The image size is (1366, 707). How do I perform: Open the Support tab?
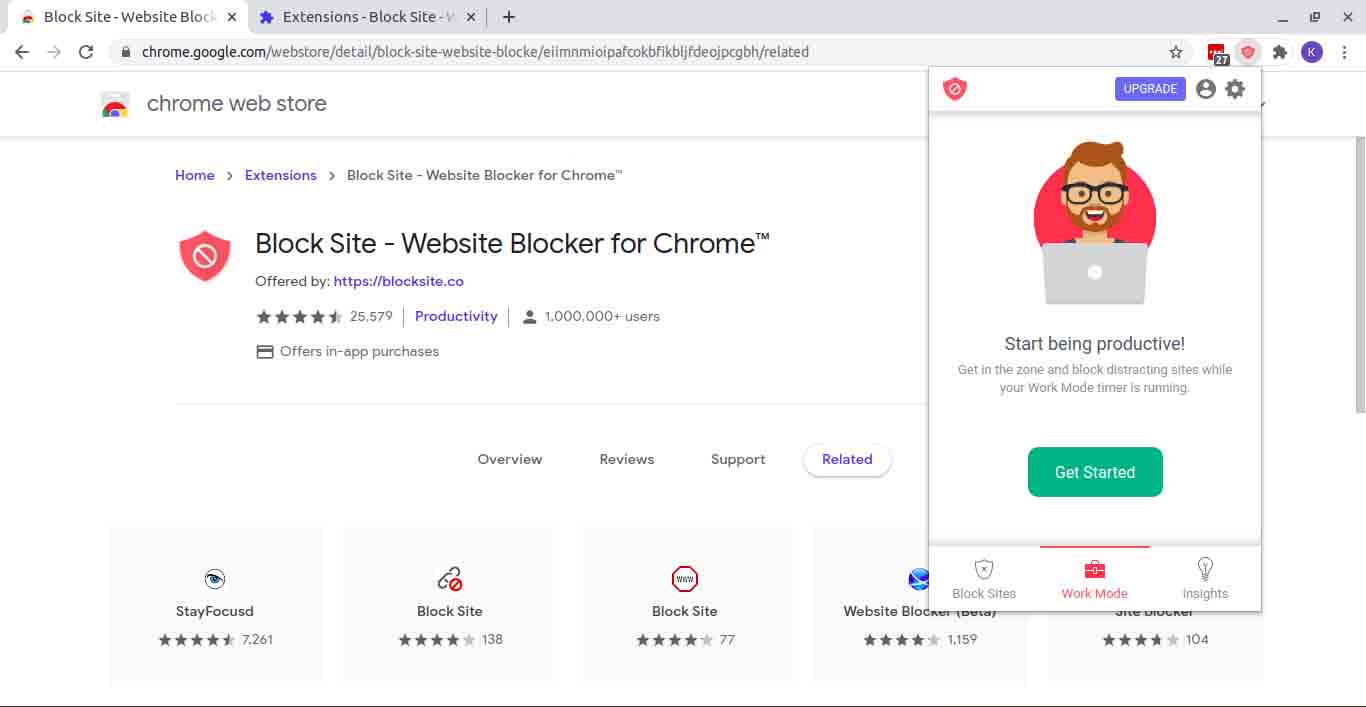point(738,460)
